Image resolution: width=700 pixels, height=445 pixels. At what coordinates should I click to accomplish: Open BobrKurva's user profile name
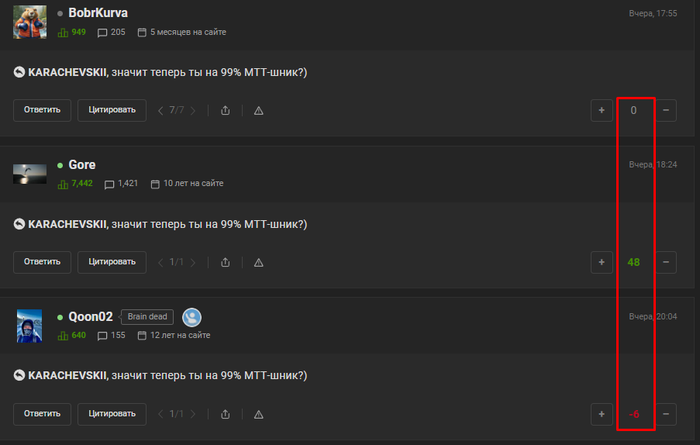[98, 13]
